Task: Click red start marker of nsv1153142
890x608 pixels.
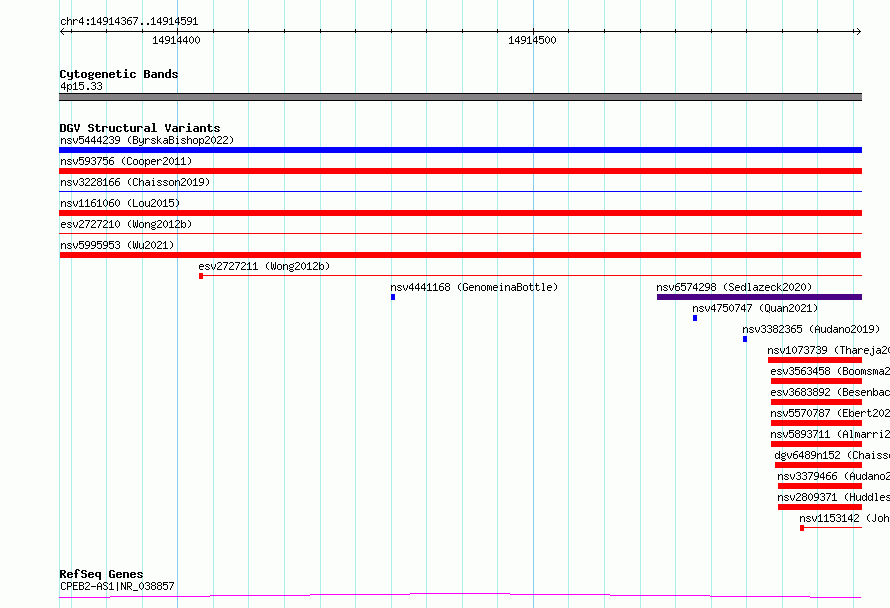Action: coord(802,528)
